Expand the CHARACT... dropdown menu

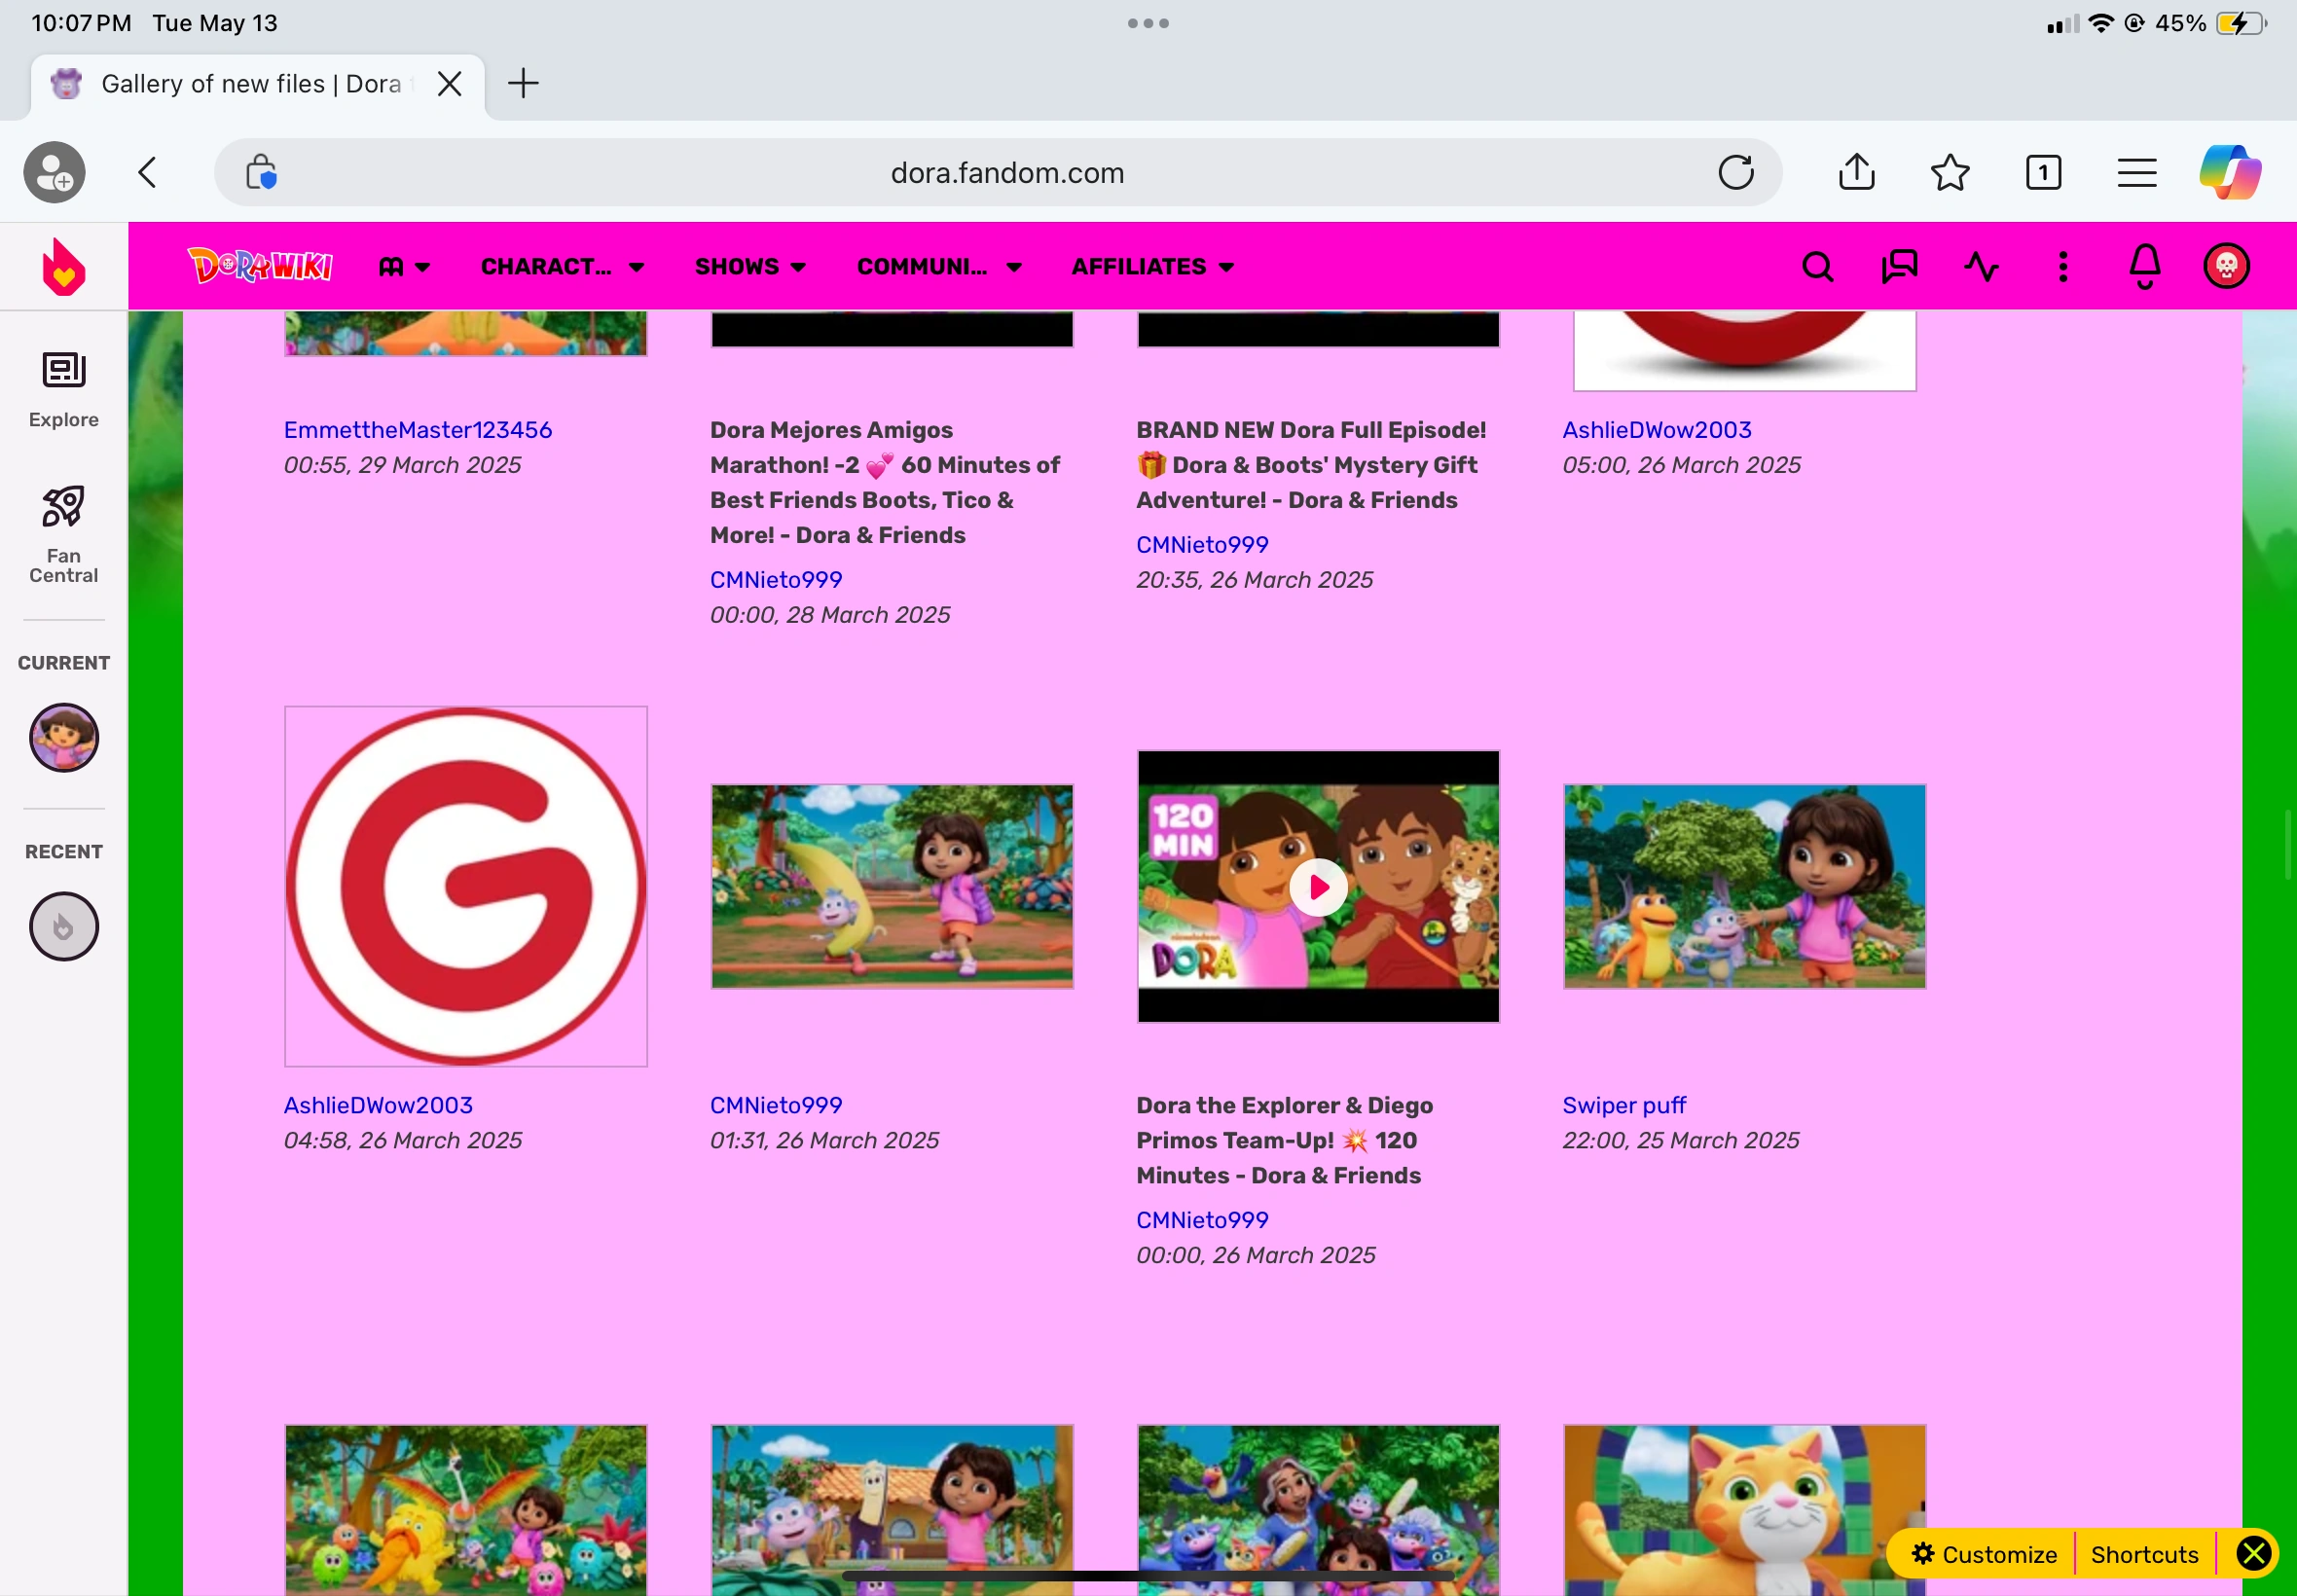(x=562, y=267)
